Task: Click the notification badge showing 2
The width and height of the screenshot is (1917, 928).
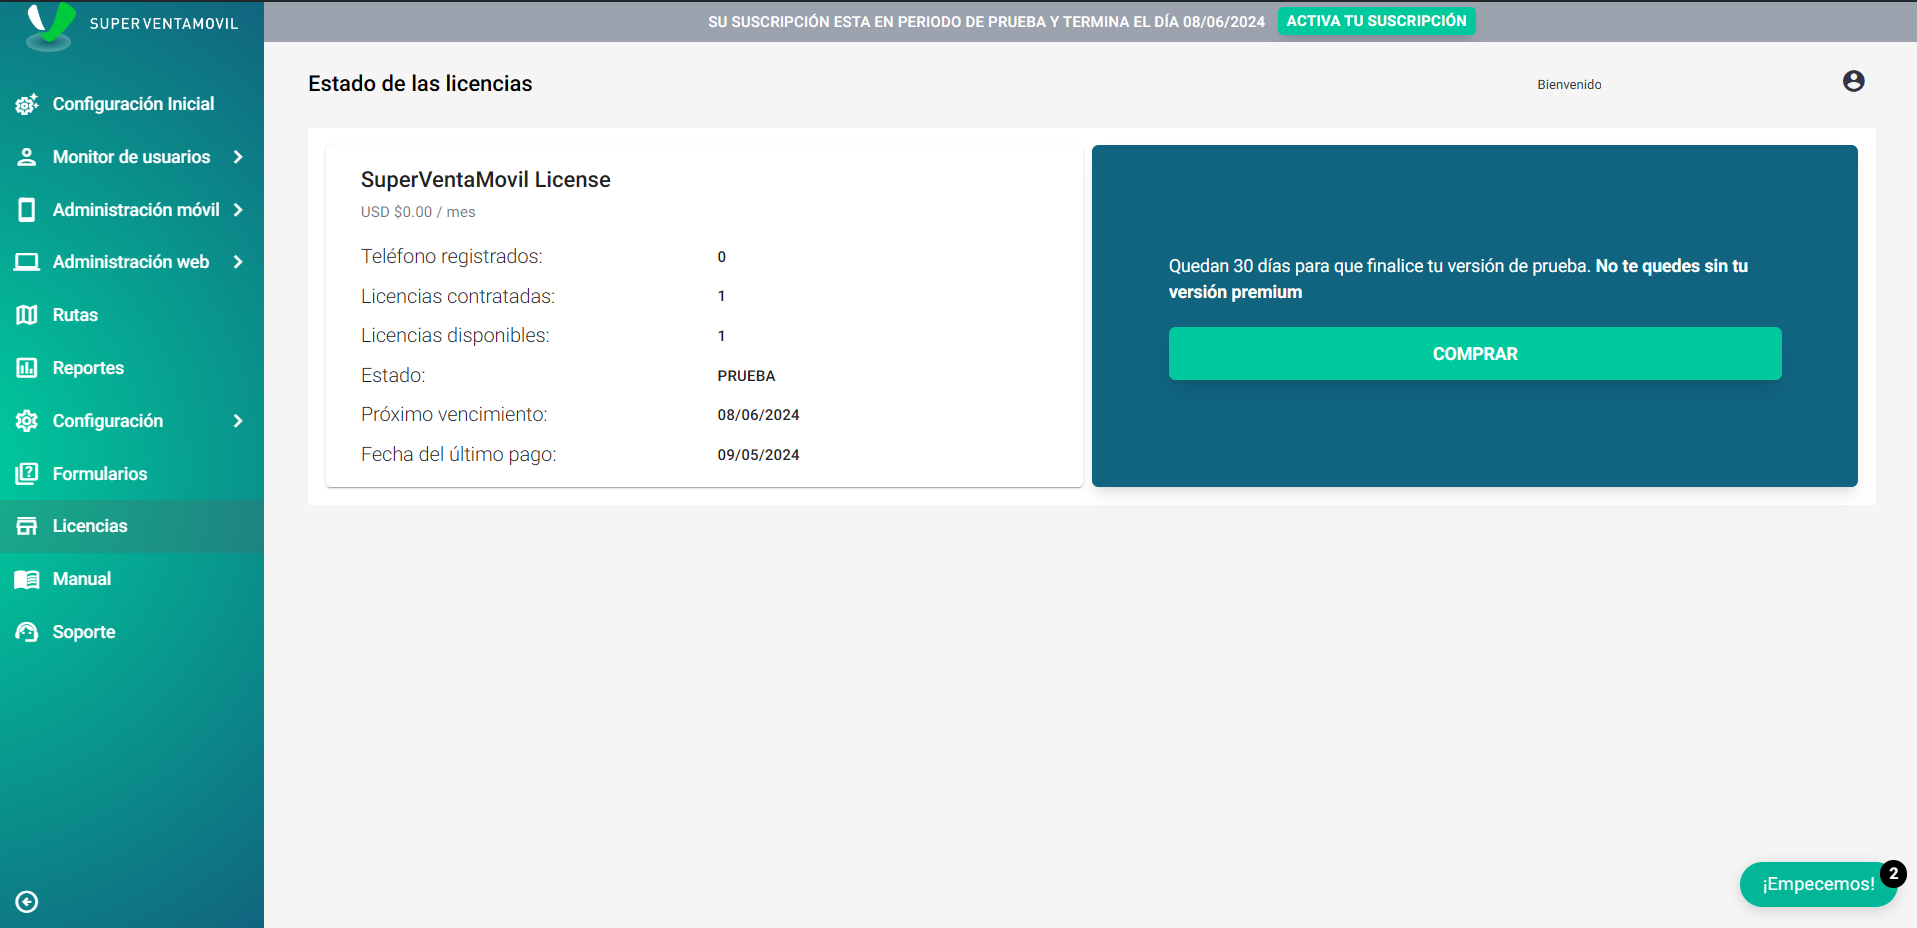Action: click(1893, 873)
